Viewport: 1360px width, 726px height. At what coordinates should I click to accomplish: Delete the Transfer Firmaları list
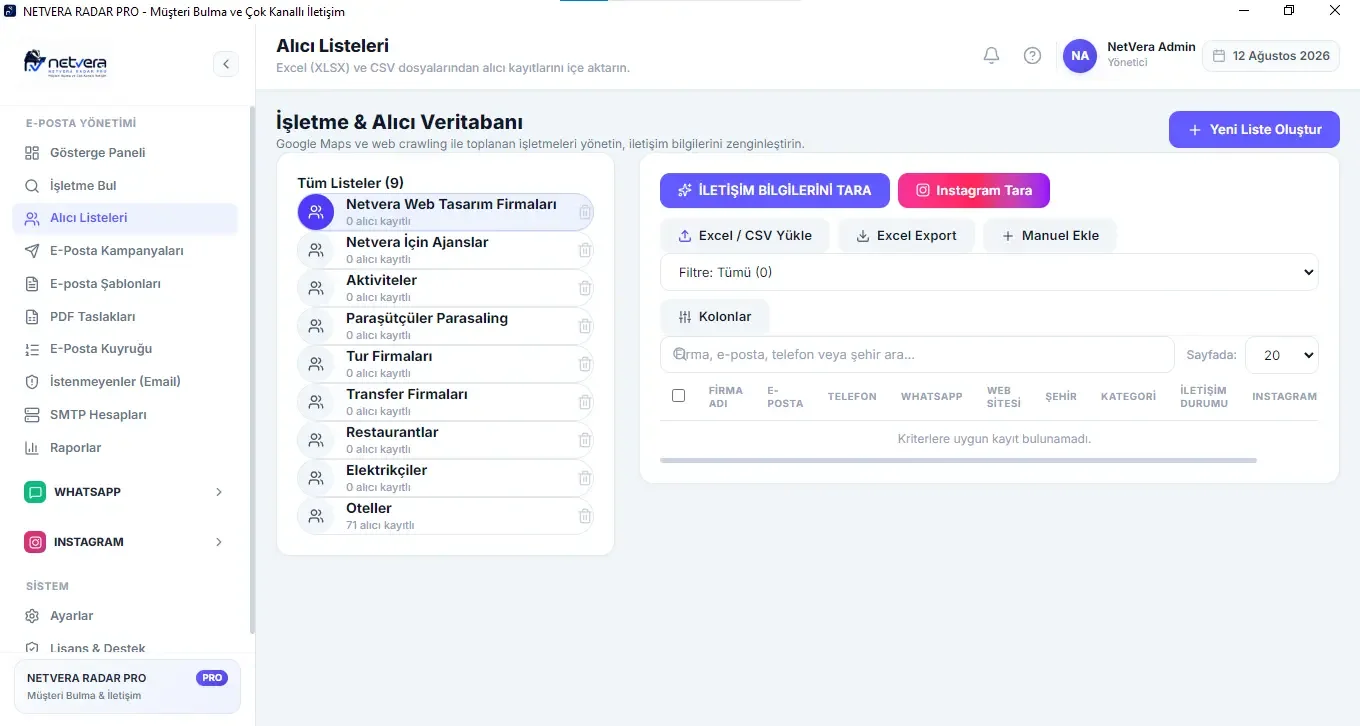[585, 402]
